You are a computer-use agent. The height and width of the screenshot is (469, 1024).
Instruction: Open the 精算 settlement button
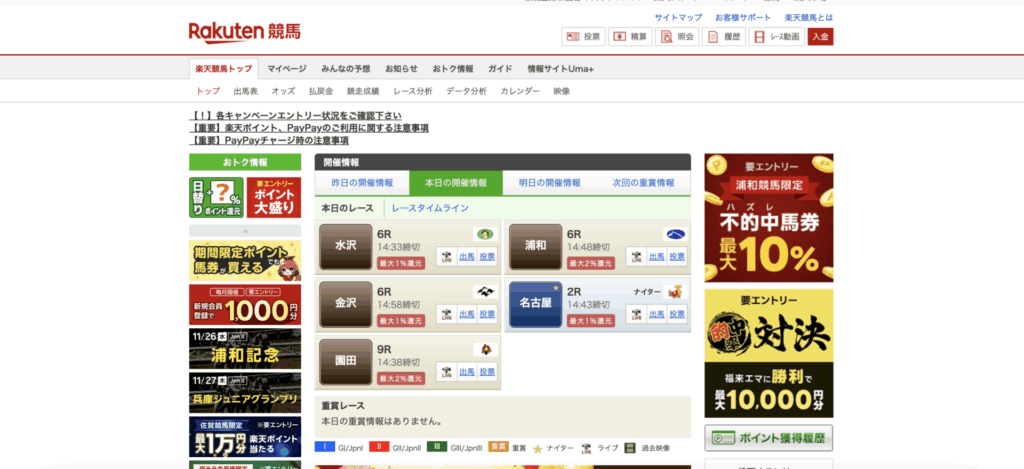630,37
